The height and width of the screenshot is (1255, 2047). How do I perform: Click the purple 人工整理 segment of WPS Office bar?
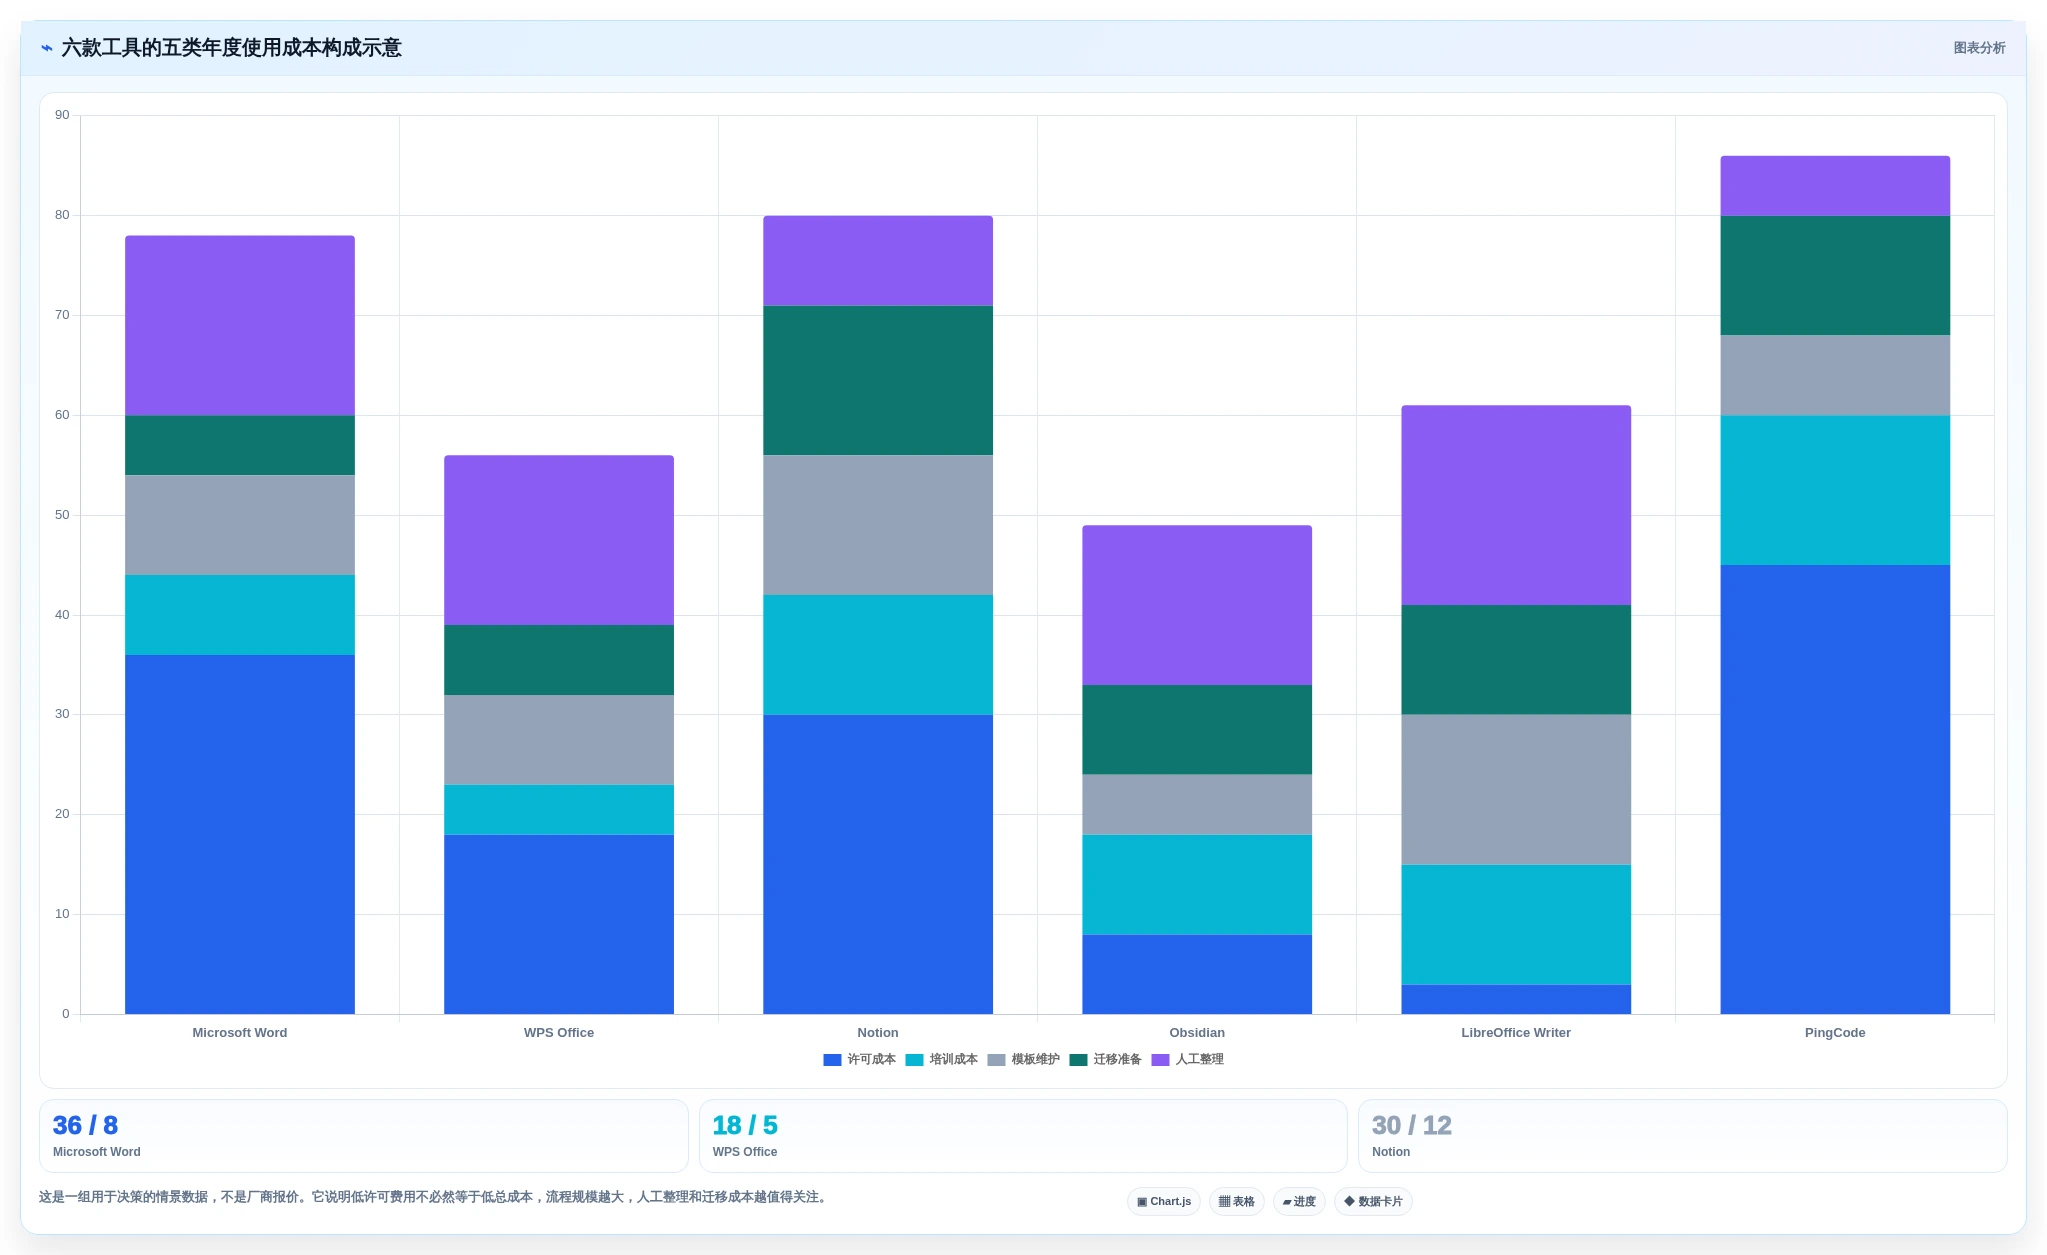pyautogui.click(x=559, y=540)
